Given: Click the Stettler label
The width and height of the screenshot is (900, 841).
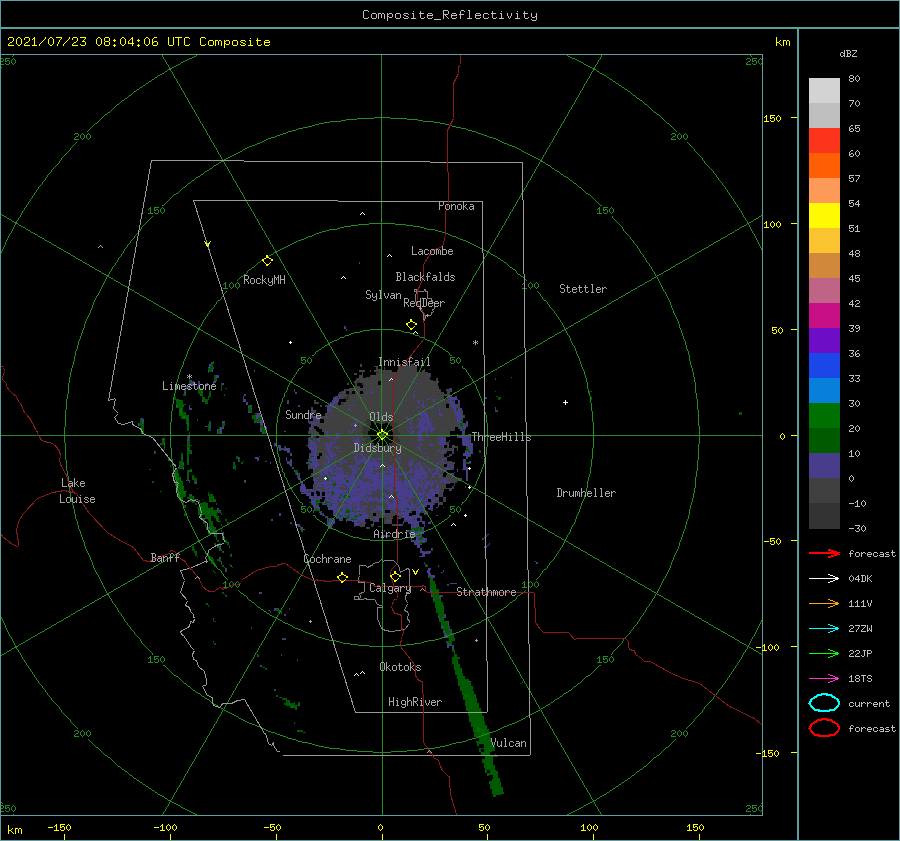Looking at the screenshot, I should coord(583,289).
